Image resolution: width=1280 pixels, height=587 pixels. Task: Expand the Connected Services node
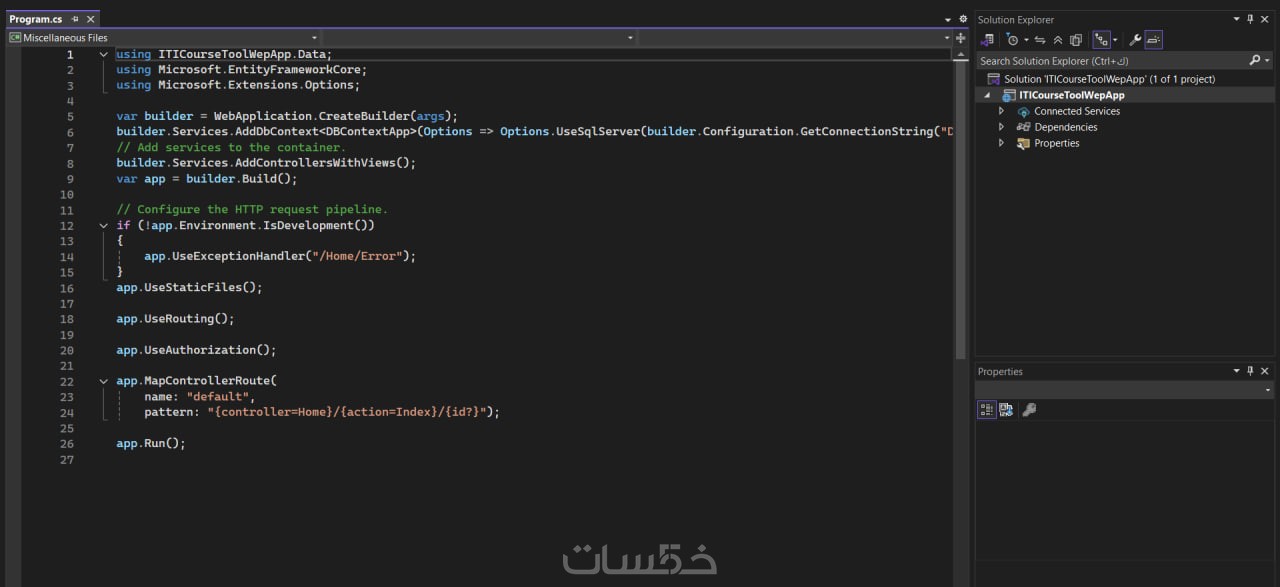click(x=1002, y=111)
